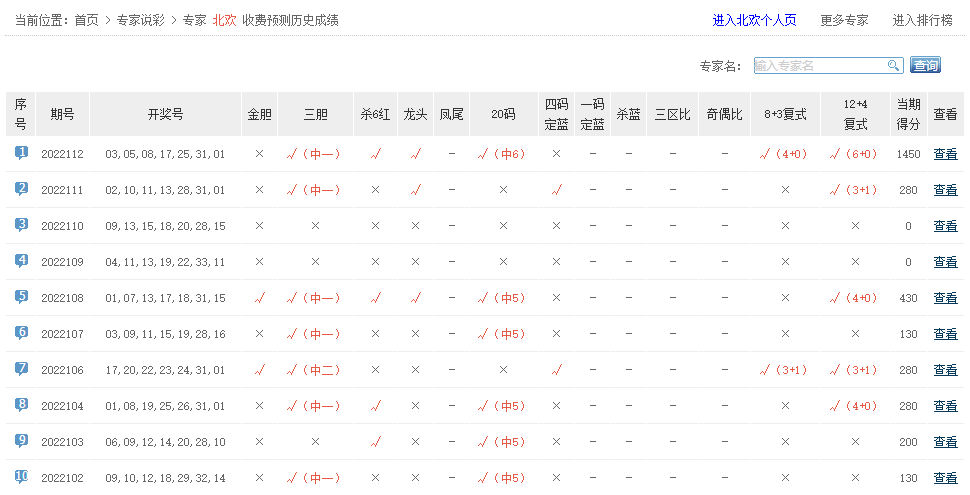This screenshot has width=970, height=495.
Task: Click the number 5 rank badge icon
Action: click(x=21, y=297)
